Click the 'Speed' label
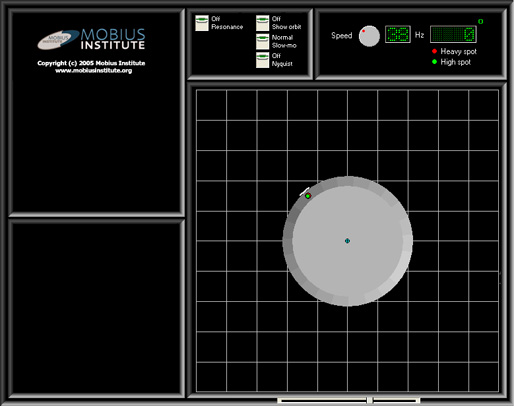 pos(342,35)
